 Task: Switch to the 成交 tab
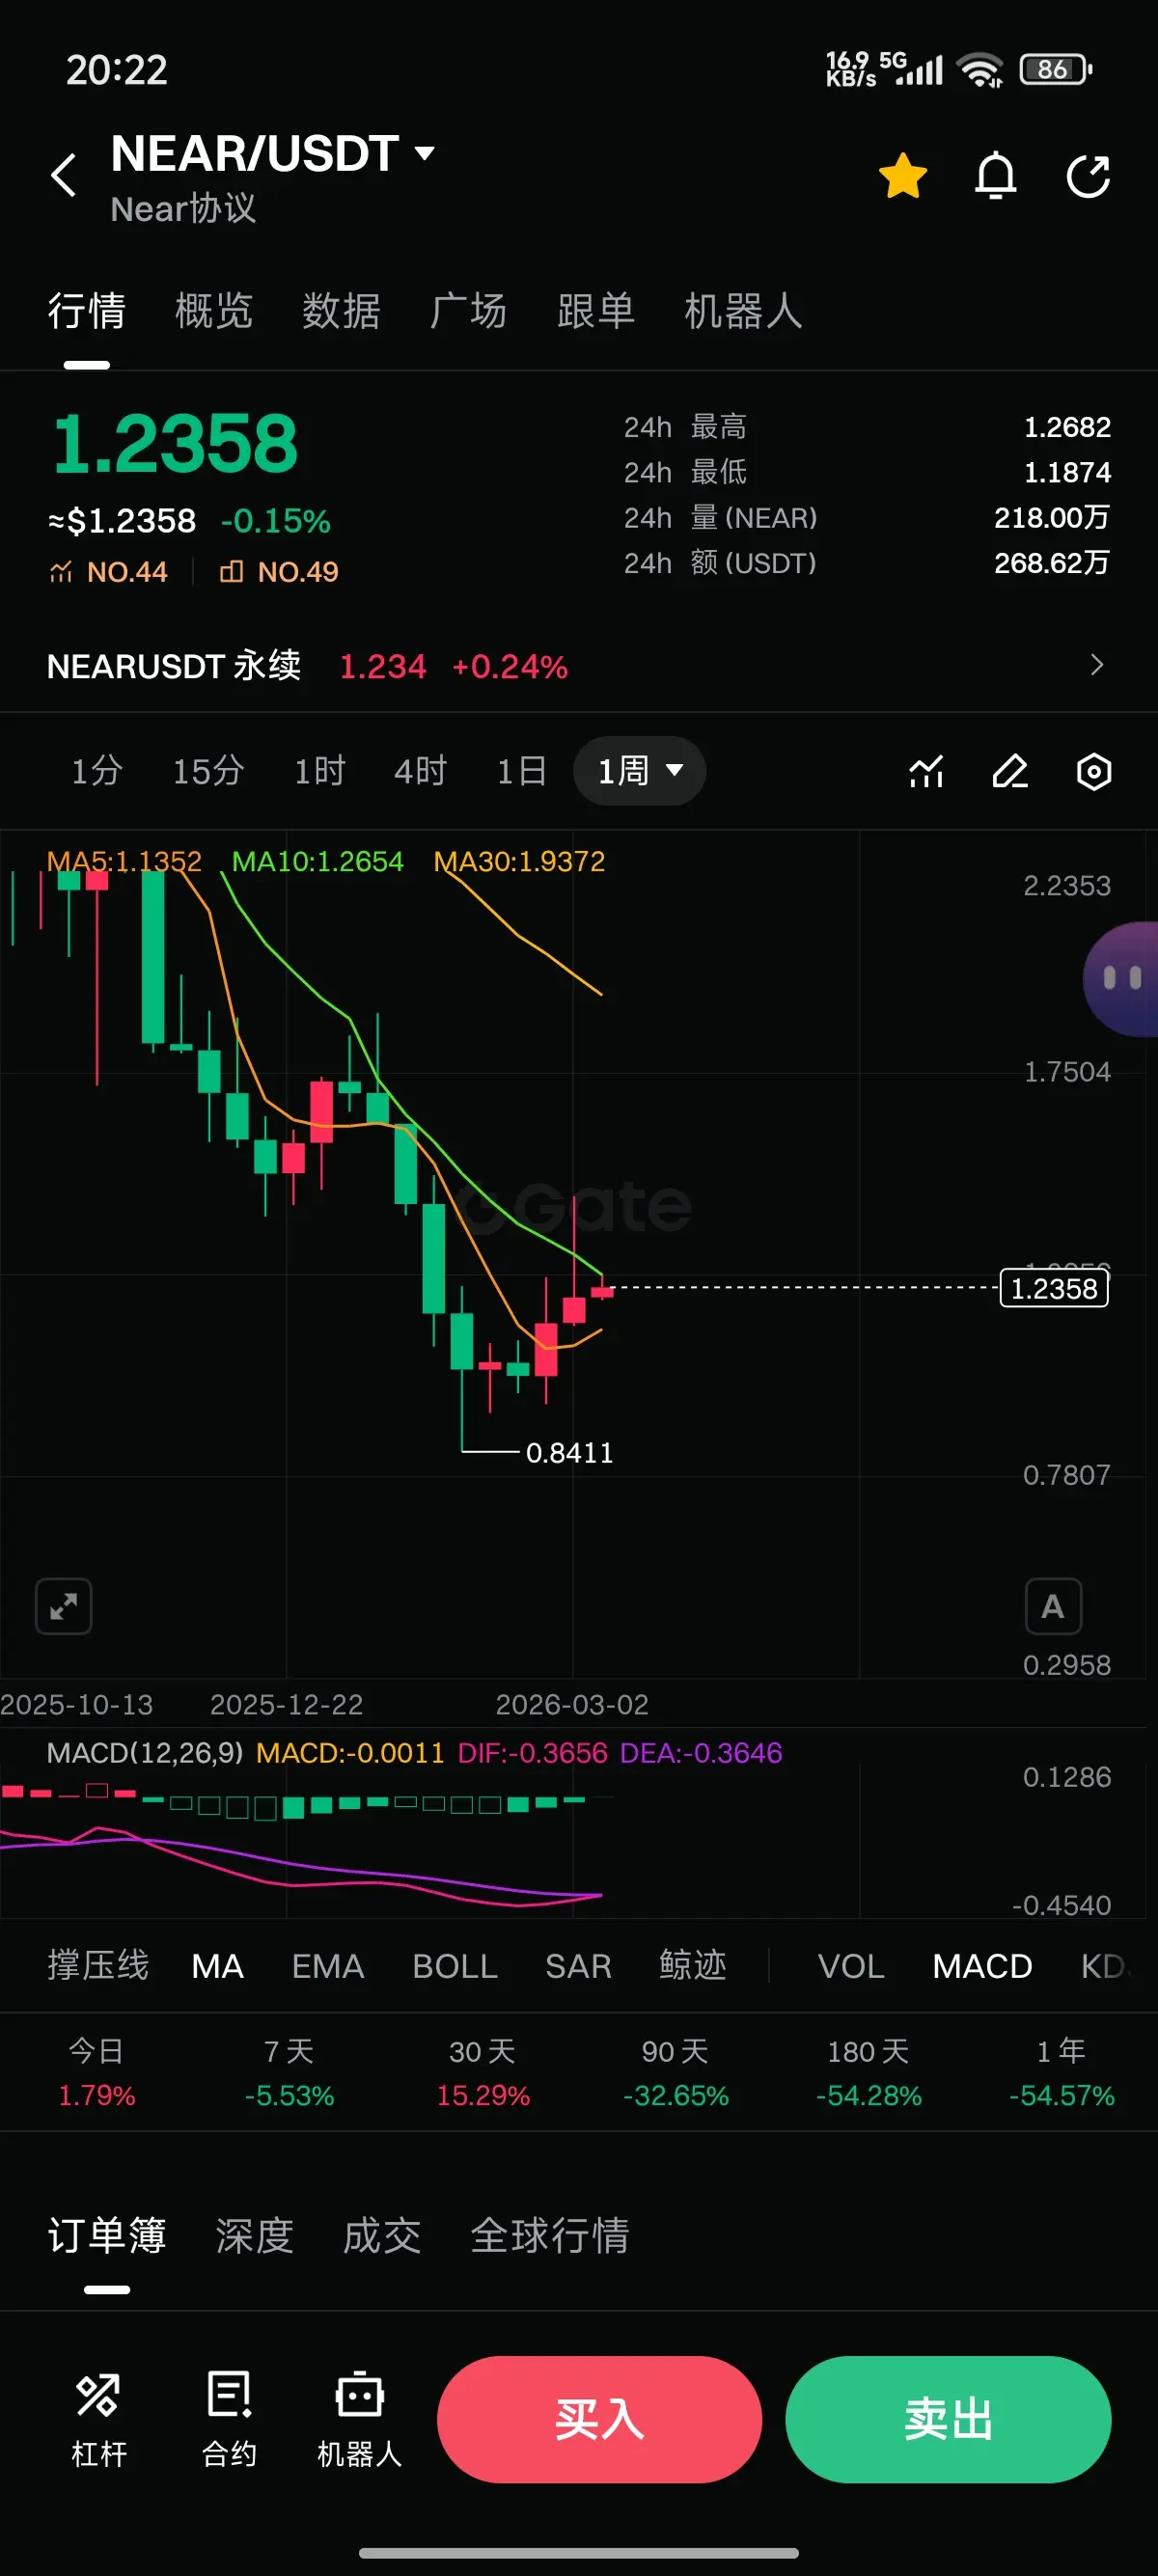pyautogui.click(x=382, y=2235)
